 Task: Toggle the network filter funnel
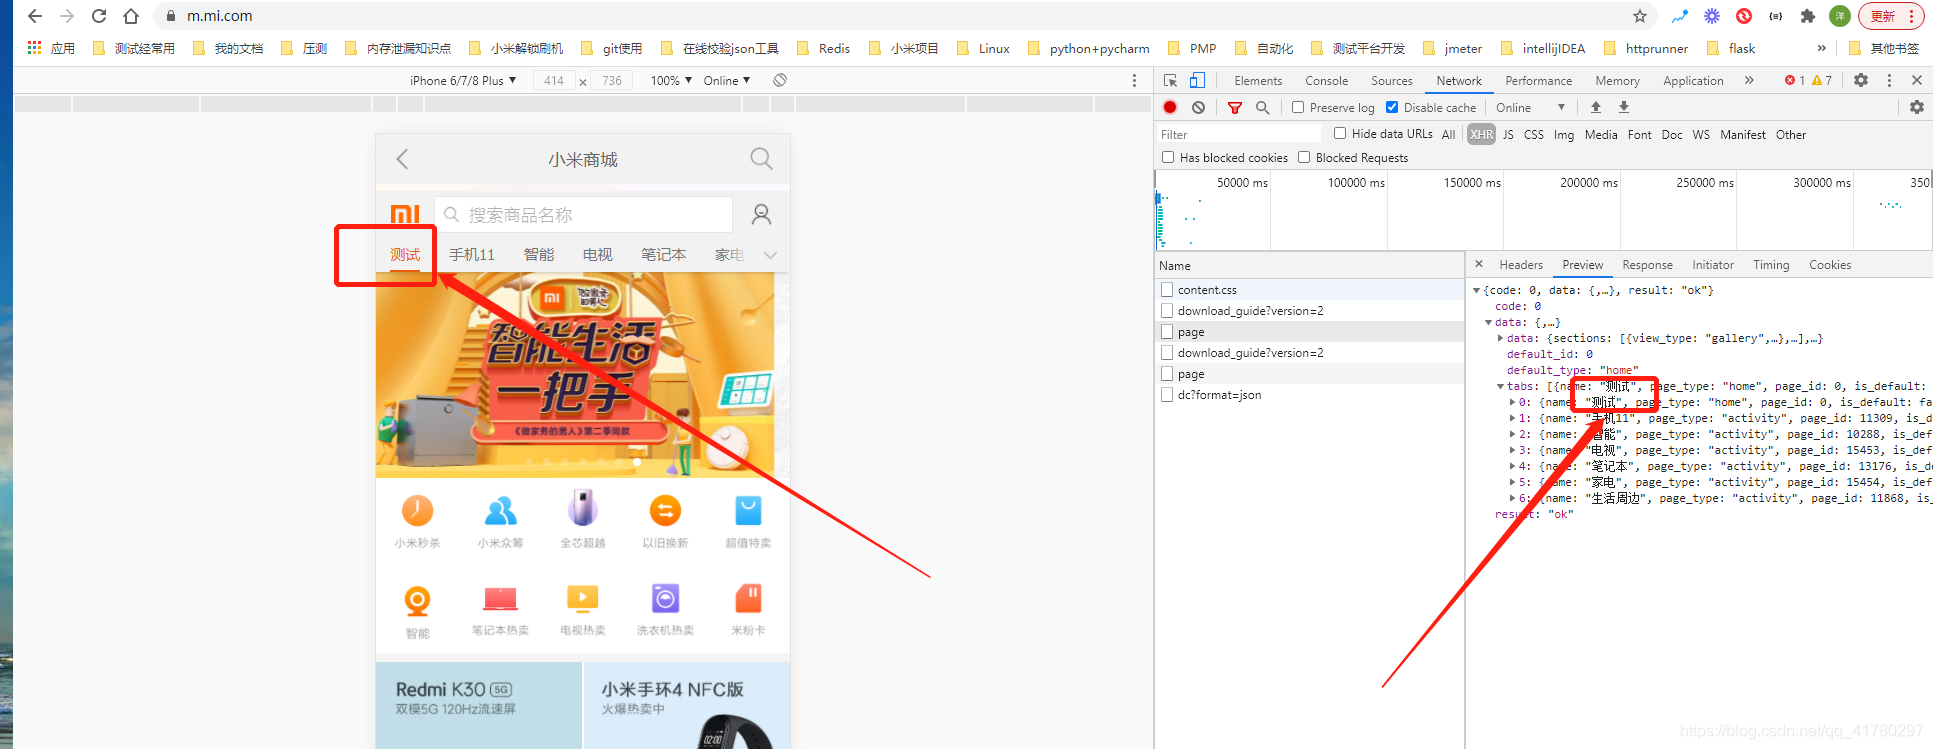pos(1235,107)
